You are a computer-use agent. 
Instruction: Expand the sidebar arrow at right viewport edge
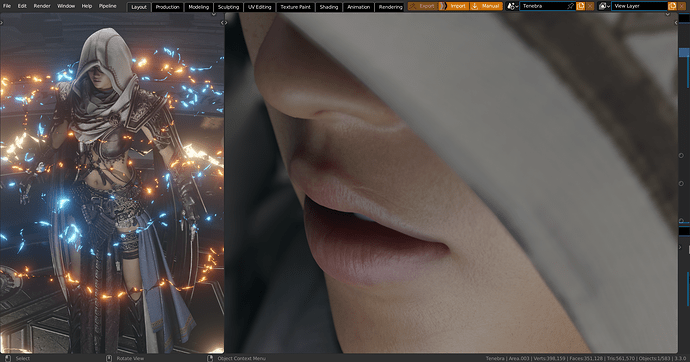(676, 22)
